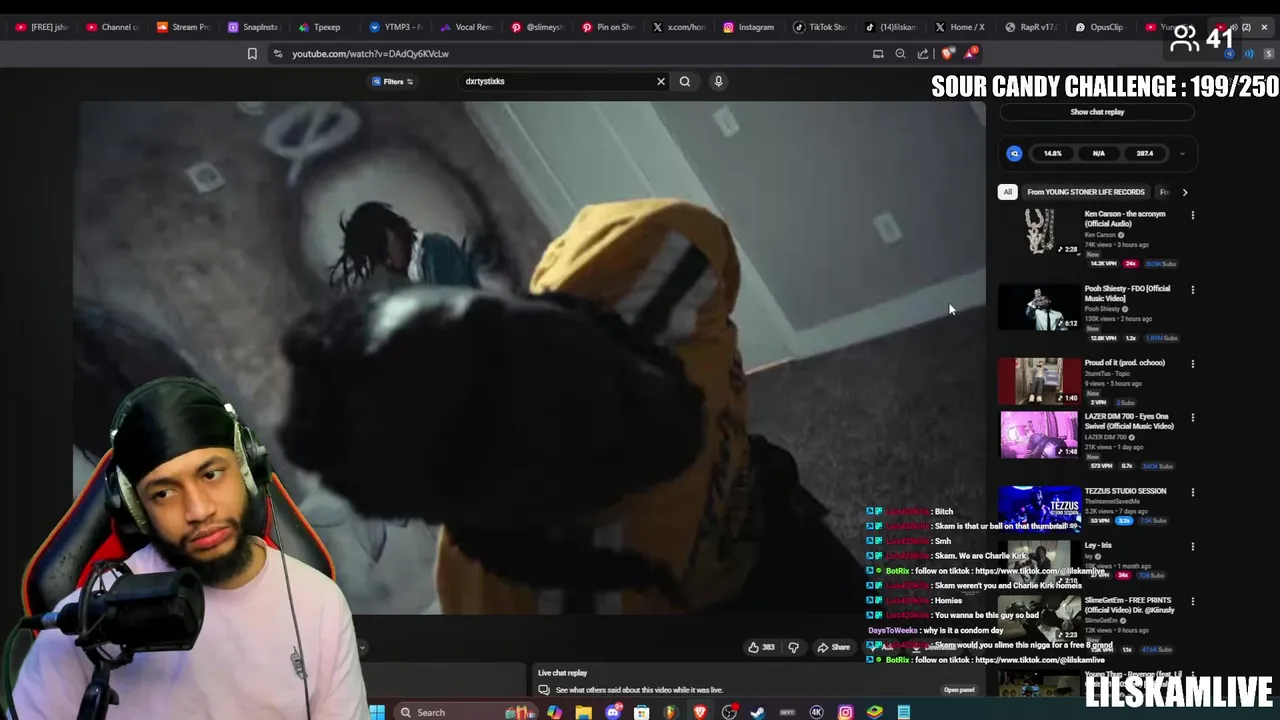This screenshot has height=720, width=1280.
Task: Open File Explorer from the taskbar
Action: [x=584, y=712]
